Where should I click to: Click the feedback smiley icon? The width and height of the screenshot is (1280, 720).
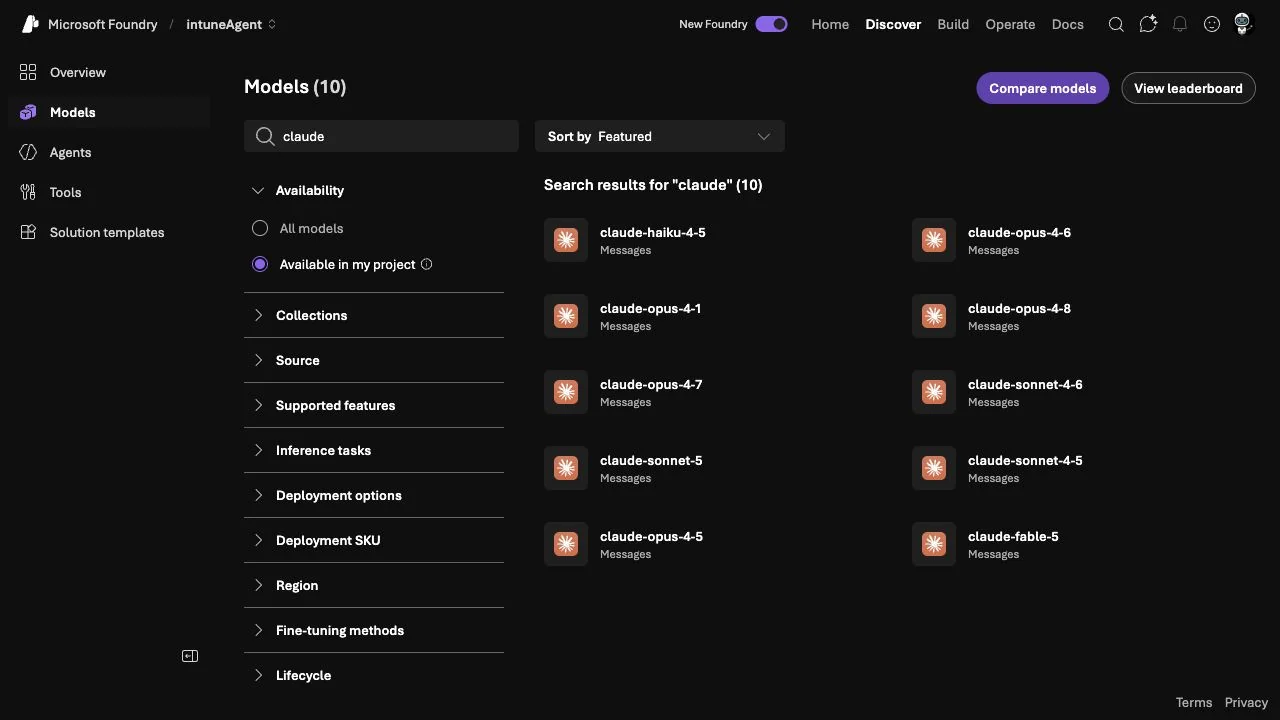[x=1212, y=24]
